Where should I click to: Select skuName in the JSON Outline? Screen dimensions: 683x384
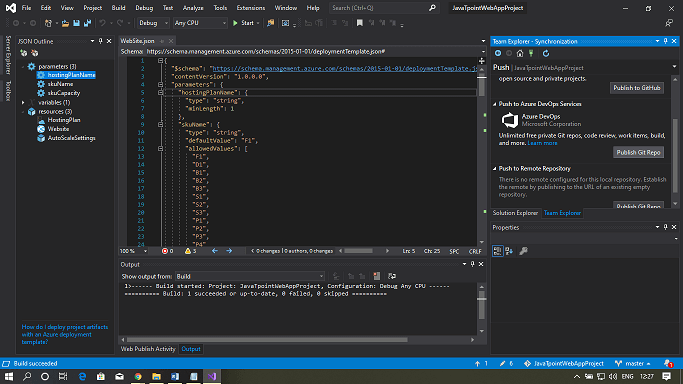click(x=60, y=84)
